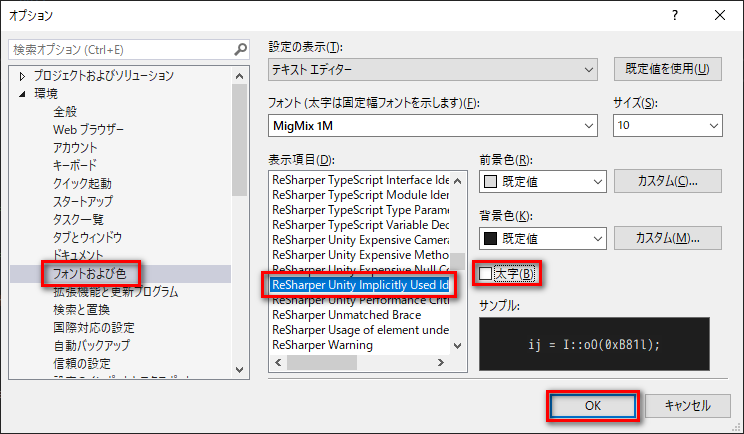This screenshot has height=434, width=744.
Task: Select ReSharper Unity Expensive Camera item
Action: [360, 240]
